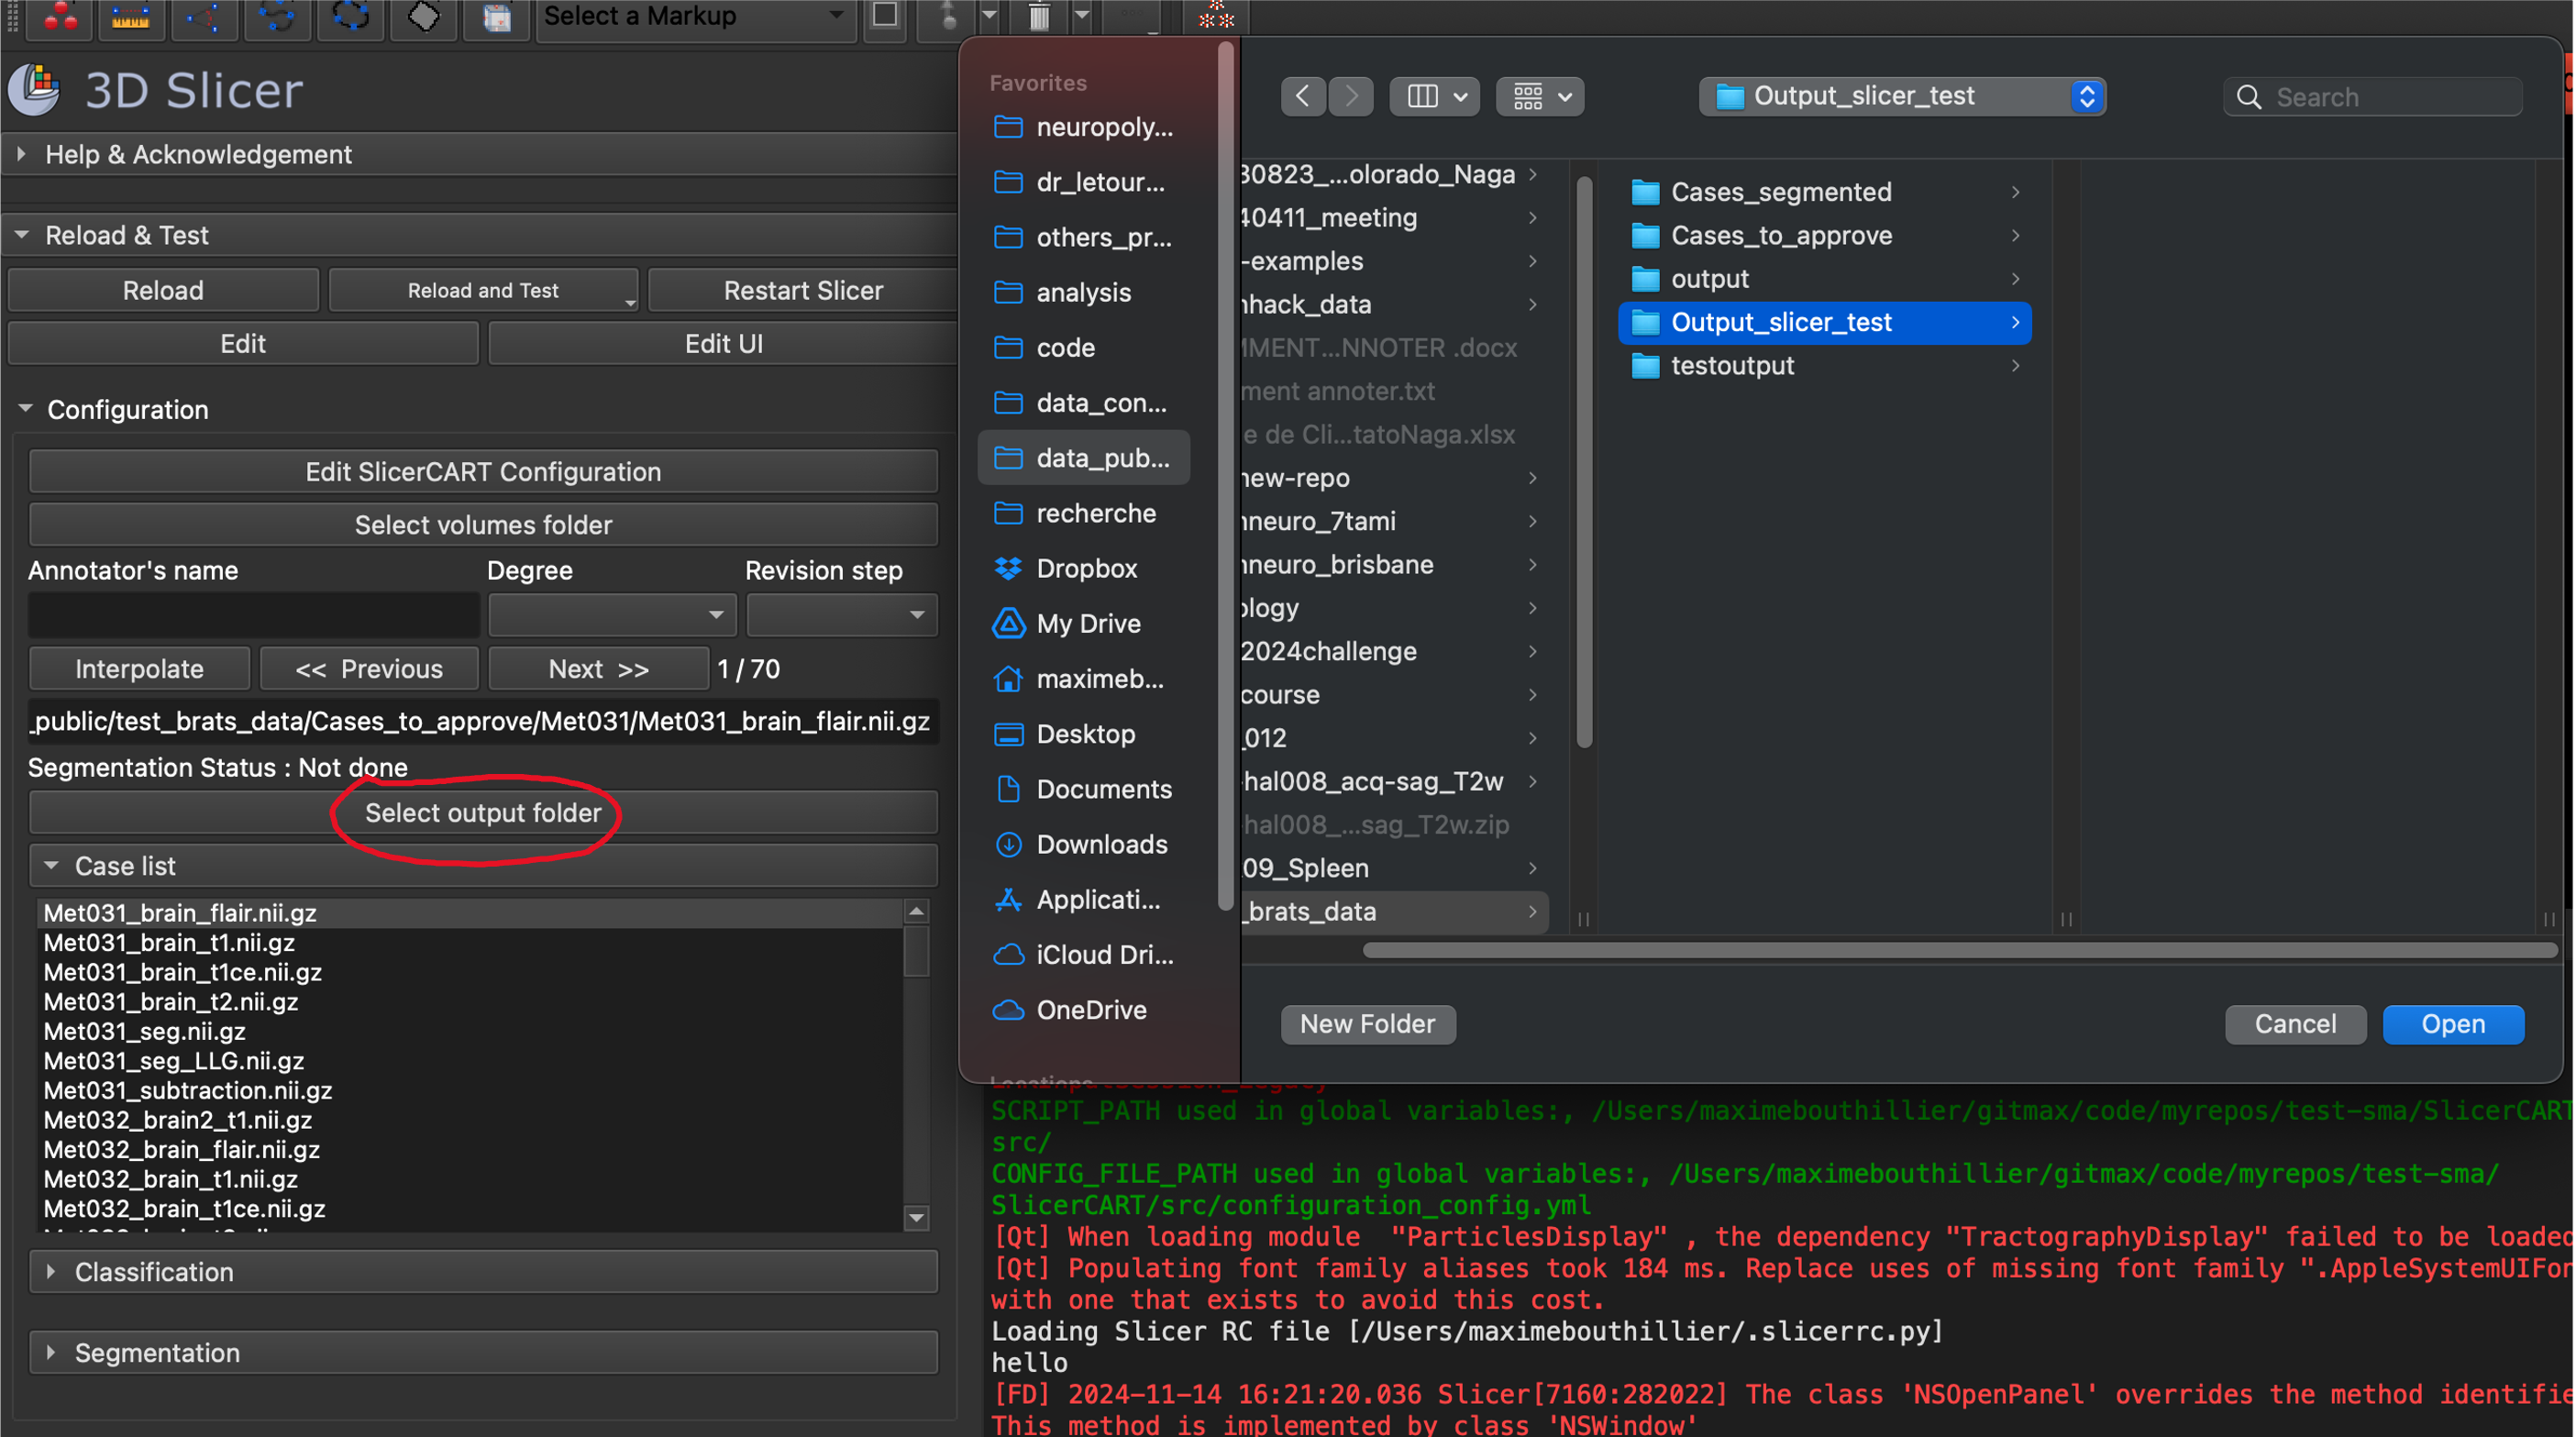This screenshot has height=1437, width=2576.
Task: Click Open in the file dialog
Action: point(2453,1024)
